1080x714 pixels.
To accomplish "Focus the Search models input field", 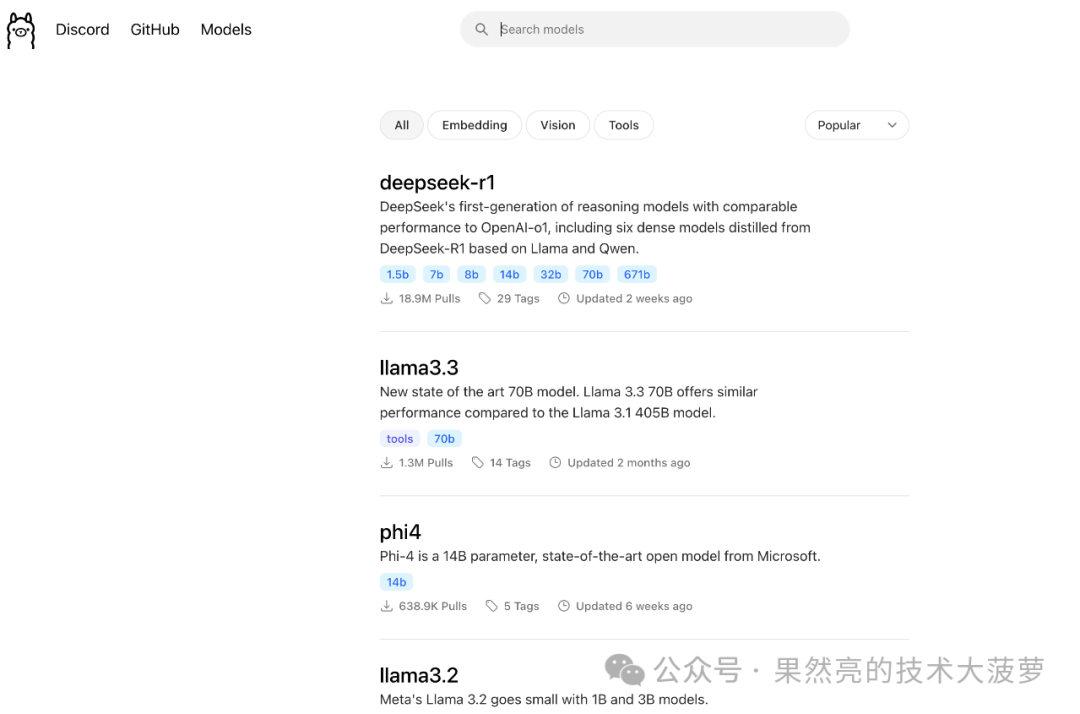I will click(655, 29).
